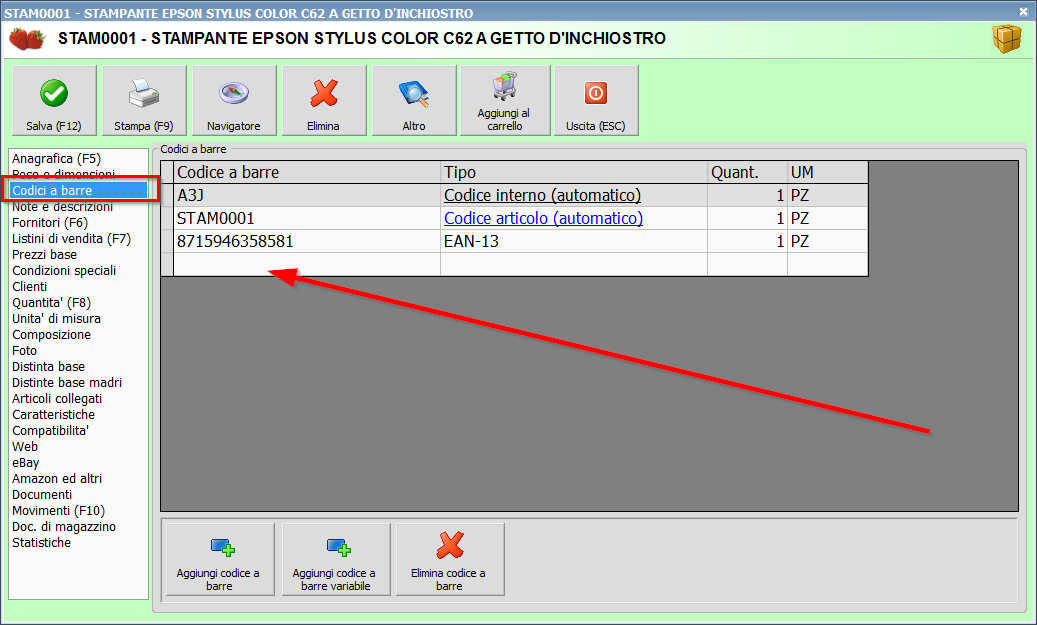Open the Anagrafica (F5) section
The image size is (1037, 625).
tap(56, 159)
